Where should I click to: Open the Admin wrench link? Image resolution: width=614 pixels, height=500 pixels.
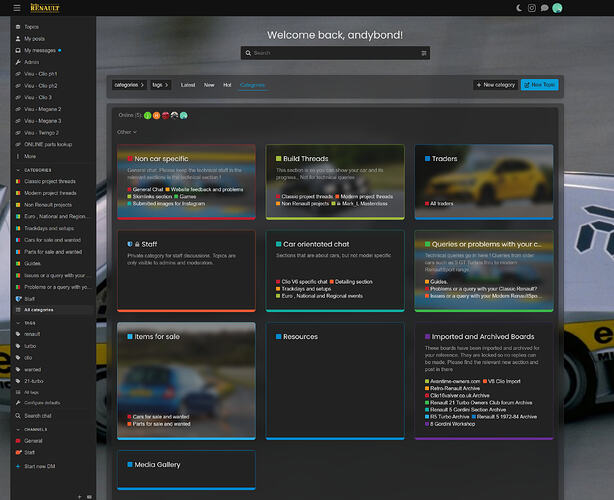pos(31,62)
